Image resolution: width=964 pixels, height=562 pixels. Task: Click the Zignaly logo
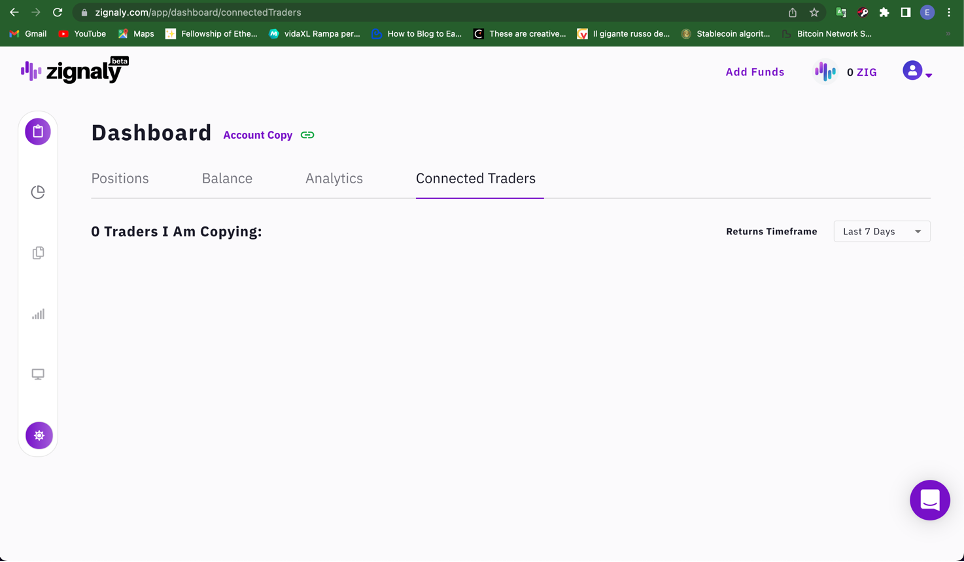pyautogui.click(x=74, y=70)
